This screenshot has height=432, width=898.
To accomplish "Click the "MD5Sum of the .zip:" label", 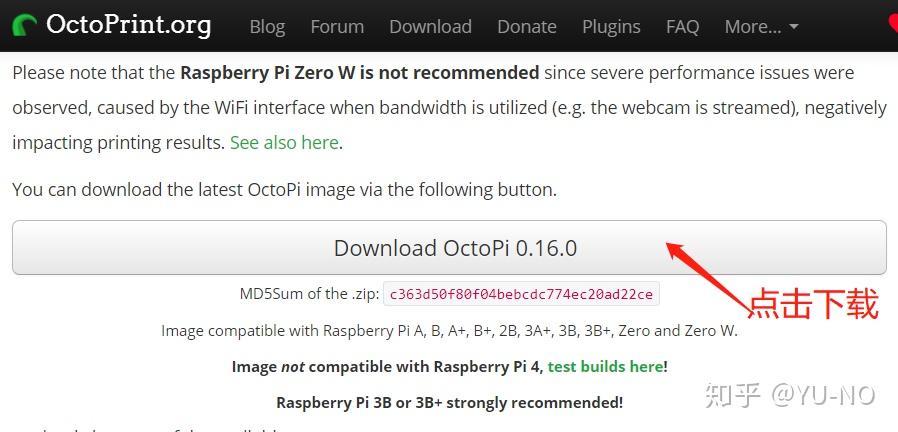I will click(308, 294).
